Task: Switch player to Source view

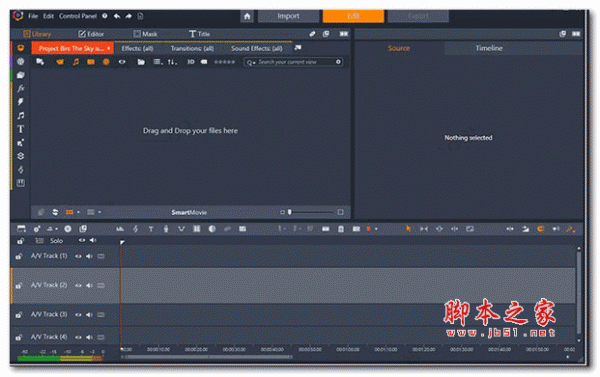Action: coord(399,48)
